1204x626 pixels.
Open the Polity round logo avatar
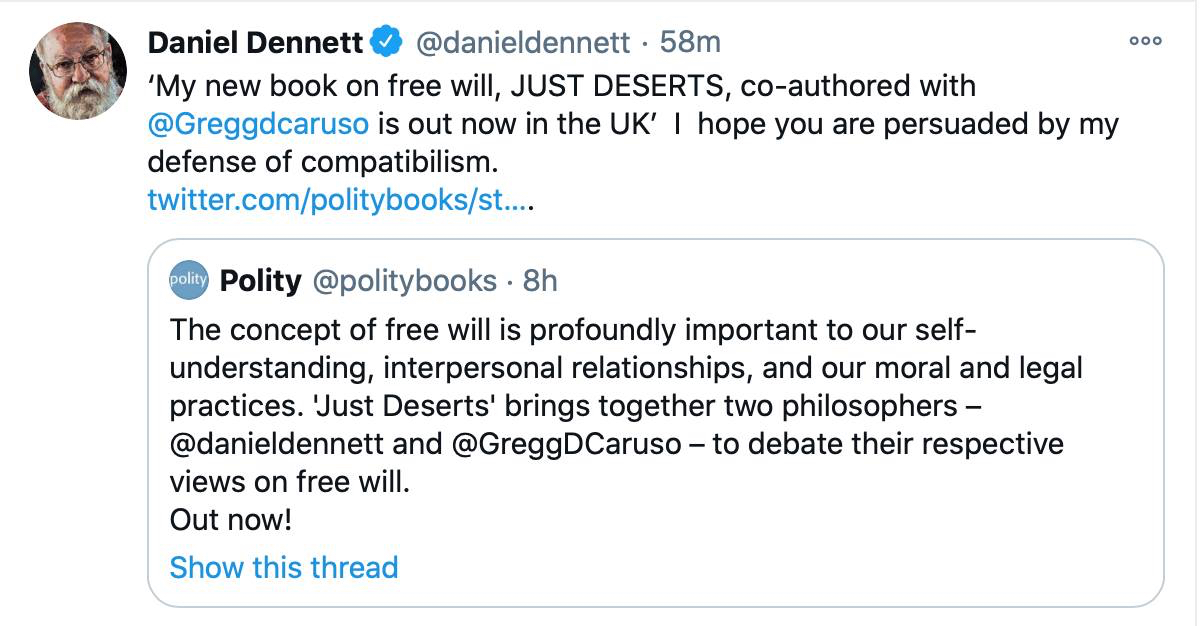tap(188, 280)
